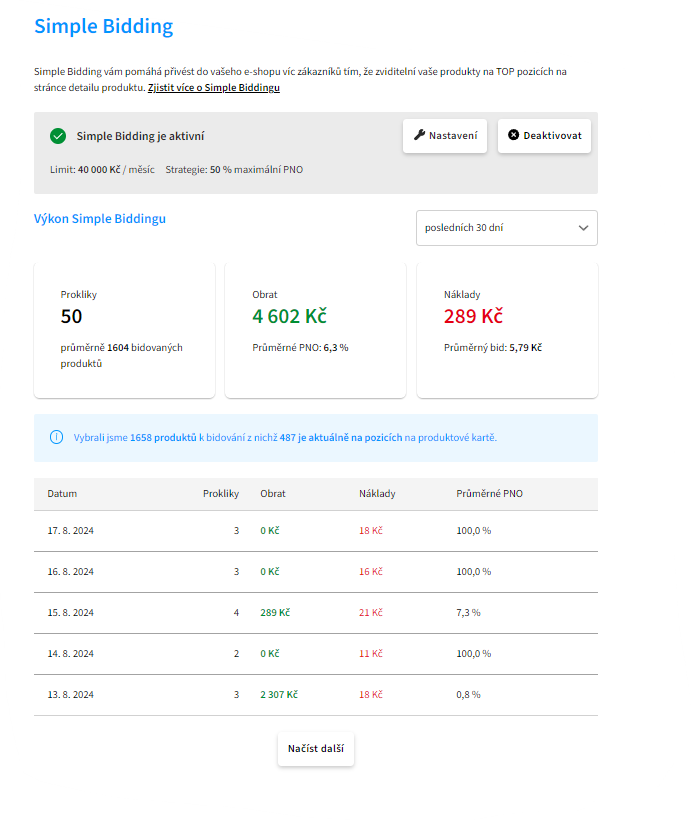This screenshot has width=691, height=820.
Task: Click 'Průměrný bid: 5,79 Kč' text
Action: click(x=493, y=348)
